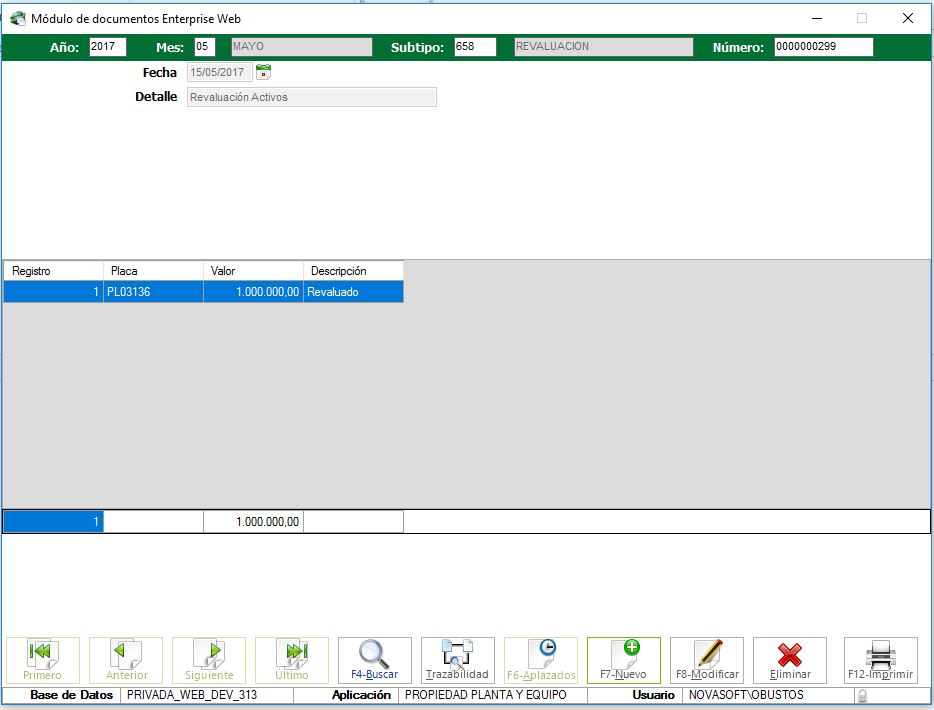The height and width of the screenshot is (710, 934).
Task: Click the Año input field
Action: click(108, 46)
